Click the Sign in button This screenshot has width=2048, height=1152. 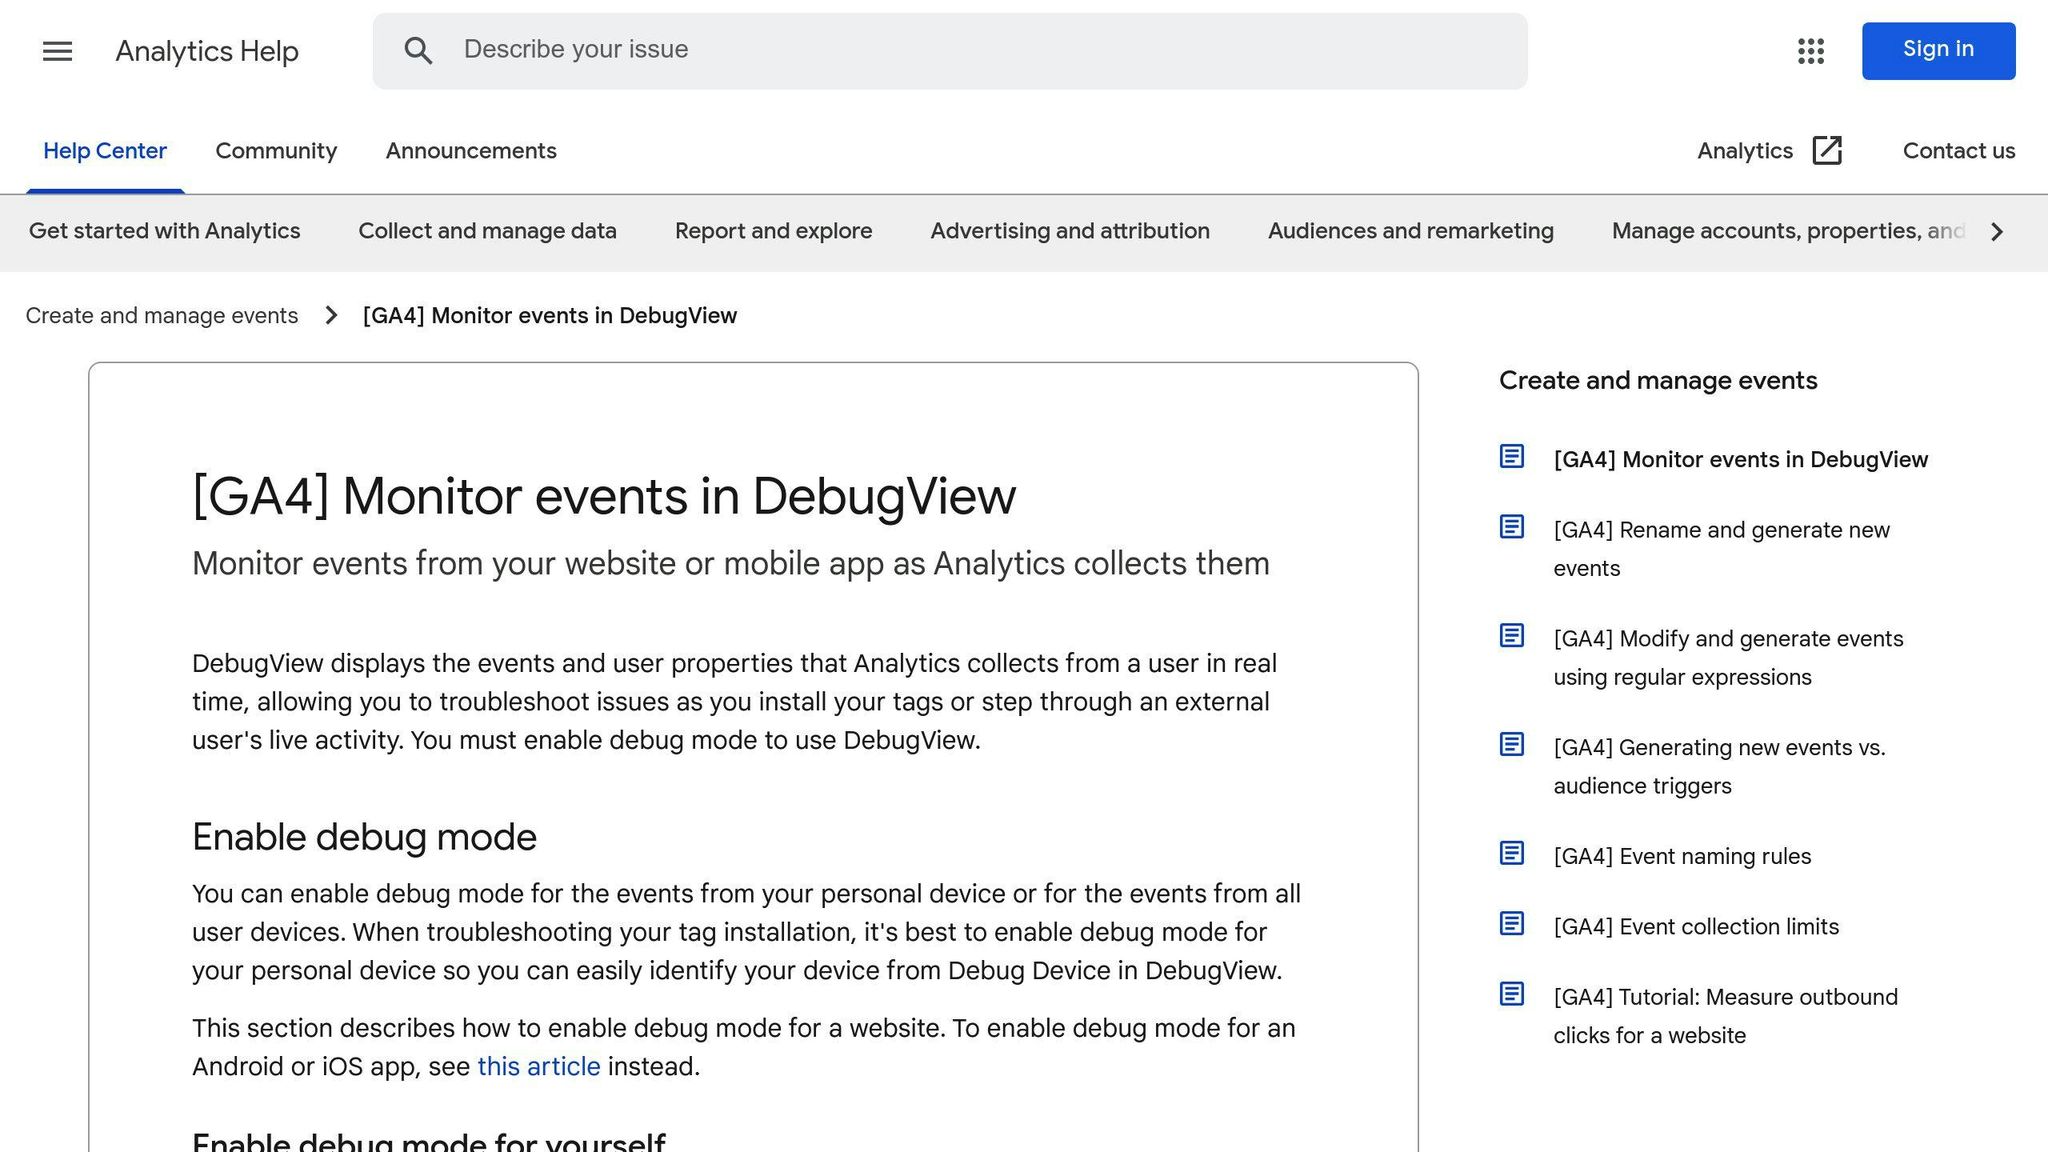[x=1938, y=51]
